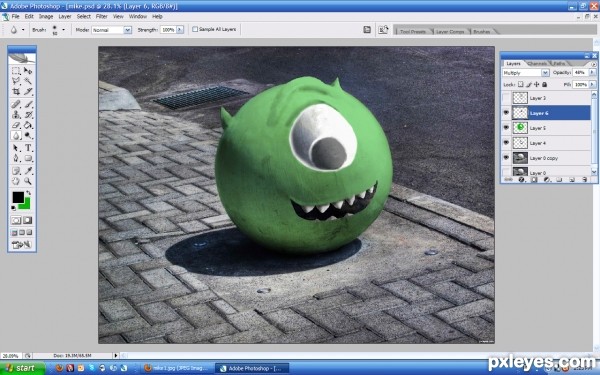The width and height of the screenshot is (600, 375).
Task: Pick the Zoom tool in the toolbox
Action: point(28,181)
